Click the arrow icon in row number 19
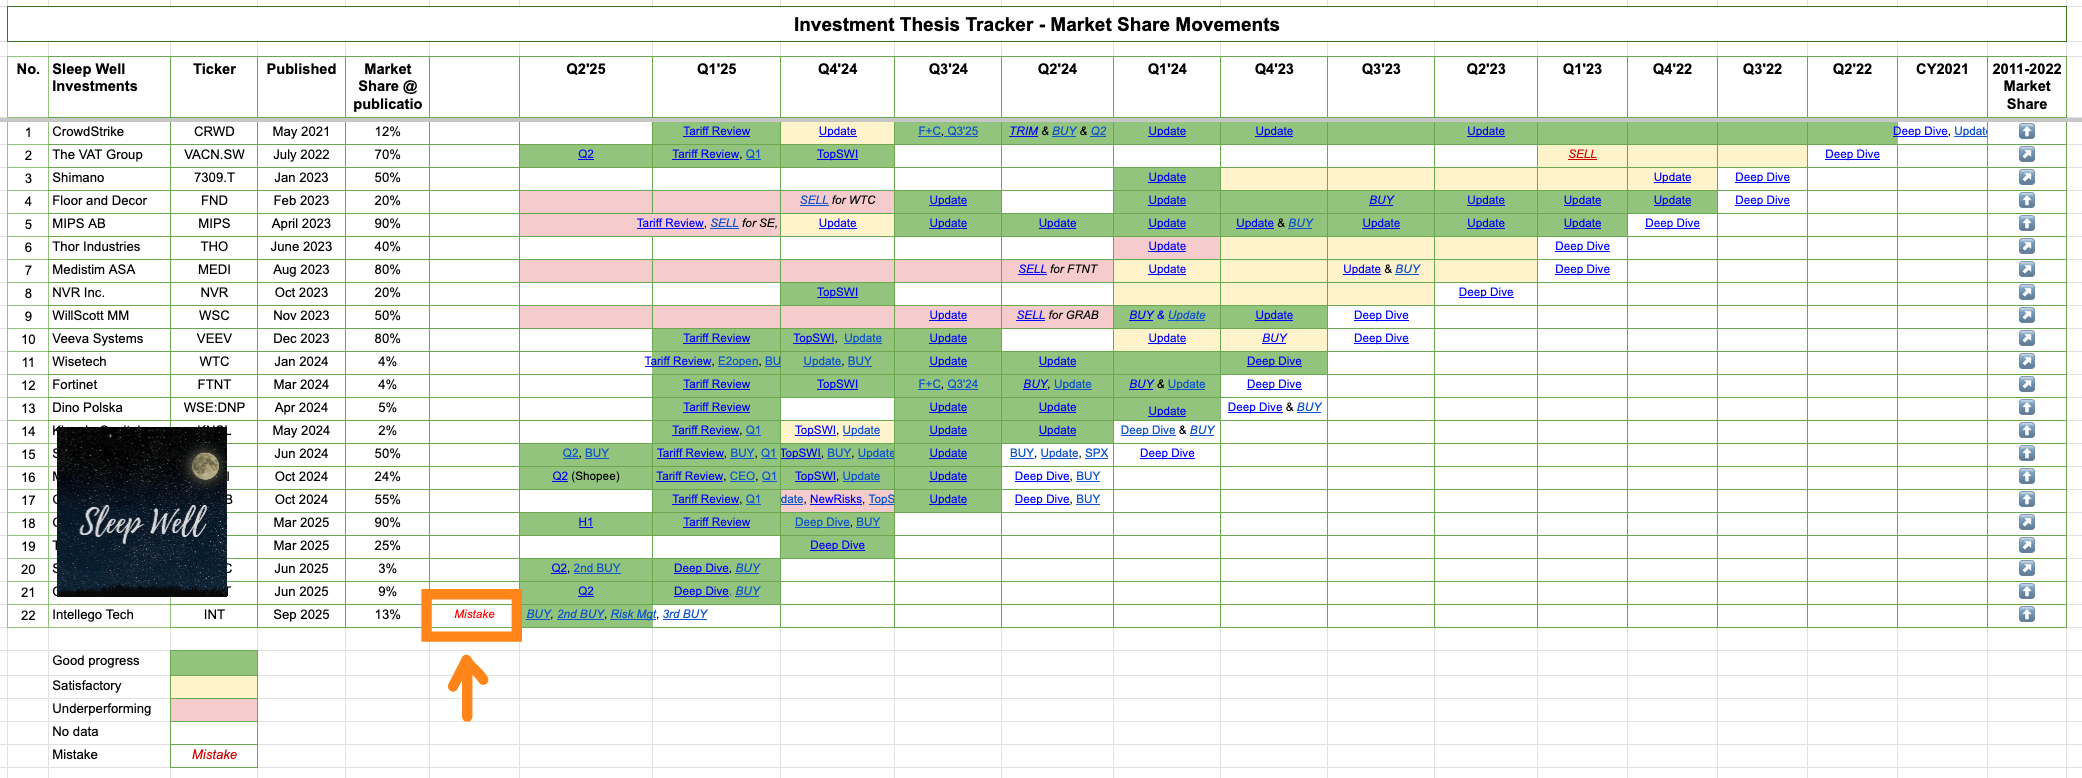The image size is (2082, 778). point(2026,545)
